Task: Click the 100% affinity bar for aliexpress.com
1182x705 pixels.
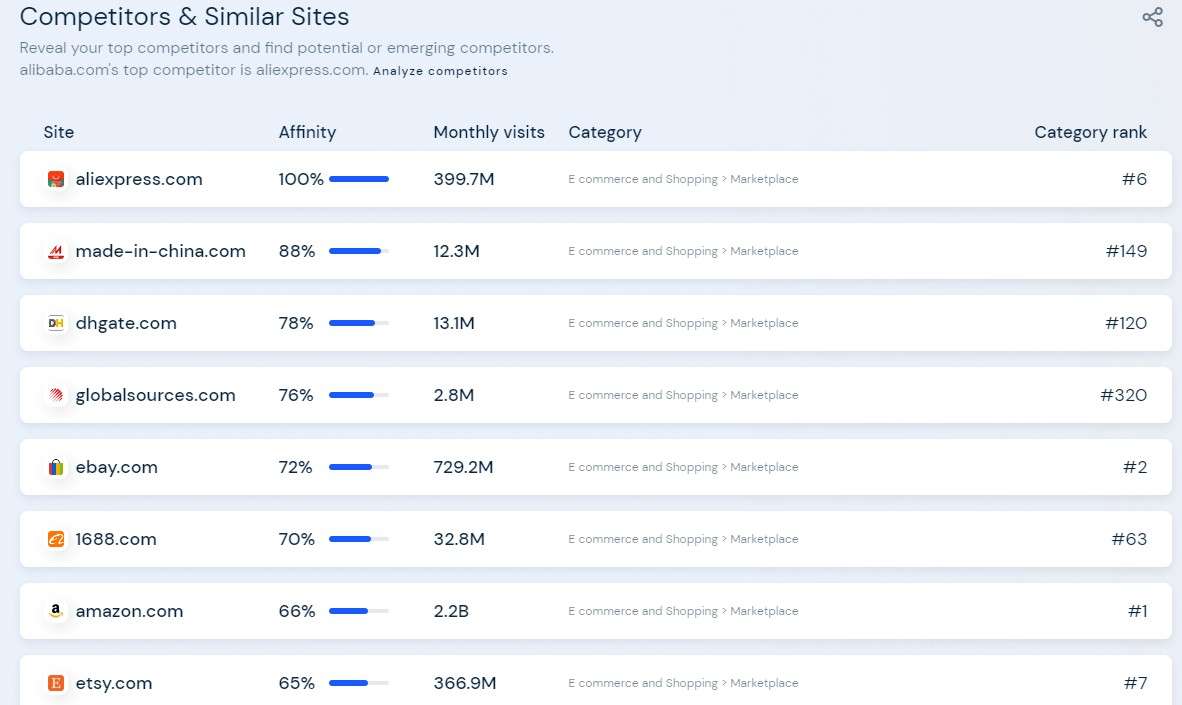Action: [359, 179]
